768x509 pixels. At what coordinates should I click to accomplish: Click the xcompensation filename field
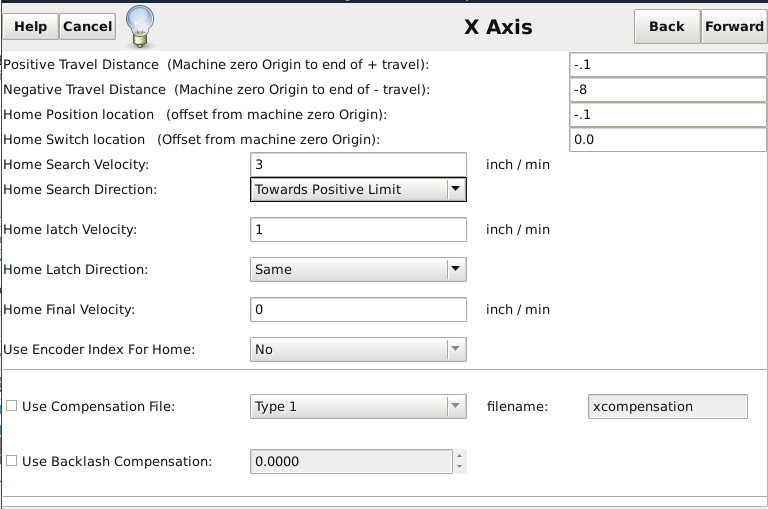668,406
